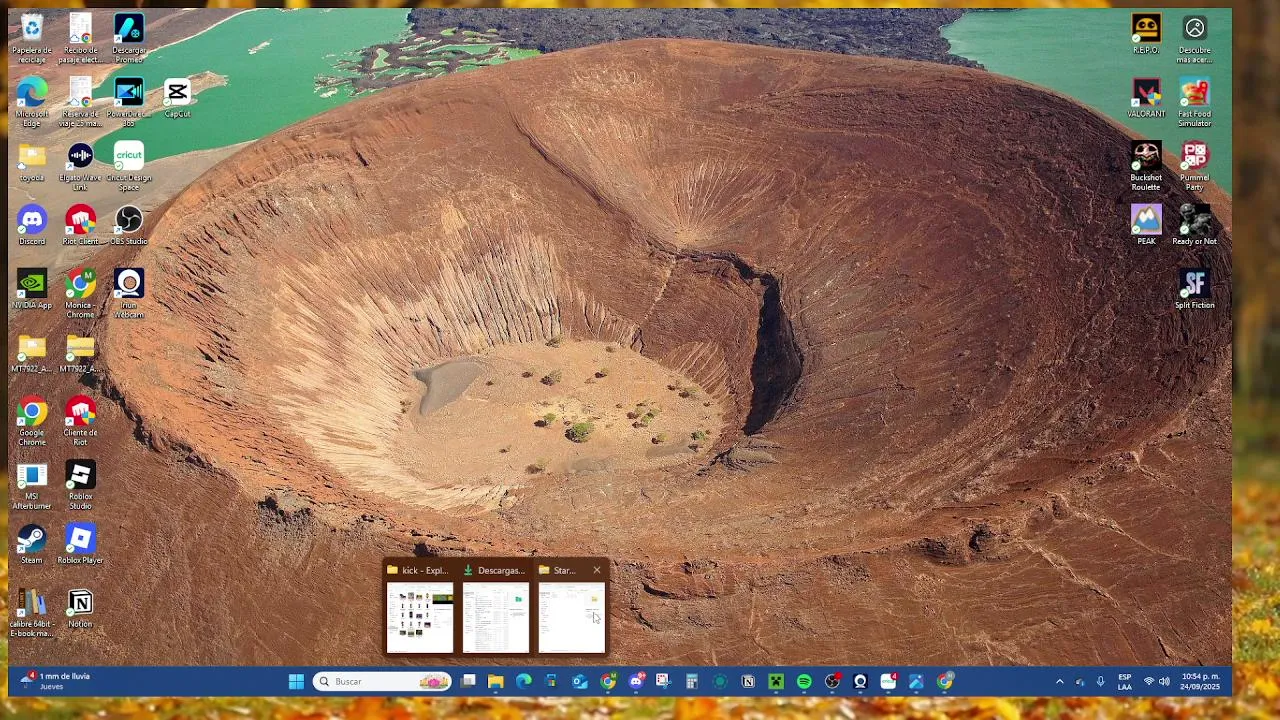Select the Elgato Wave Link shortcut
The image size is (1280, 720).
pos(80,167)
